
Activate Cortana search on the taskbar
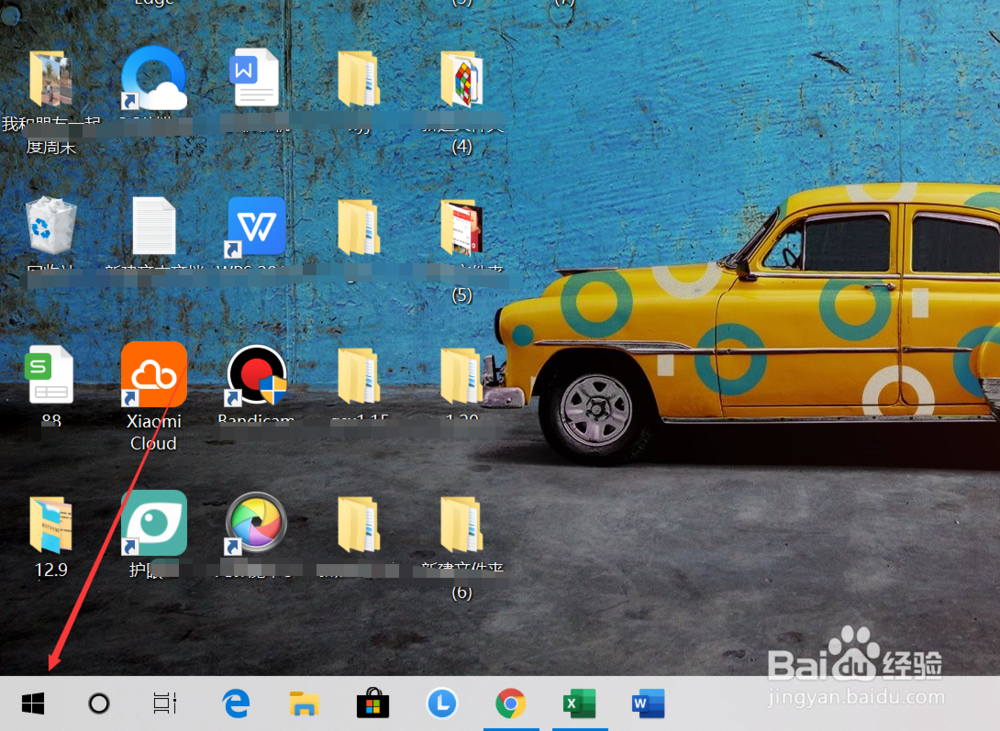tap(97, 703)
